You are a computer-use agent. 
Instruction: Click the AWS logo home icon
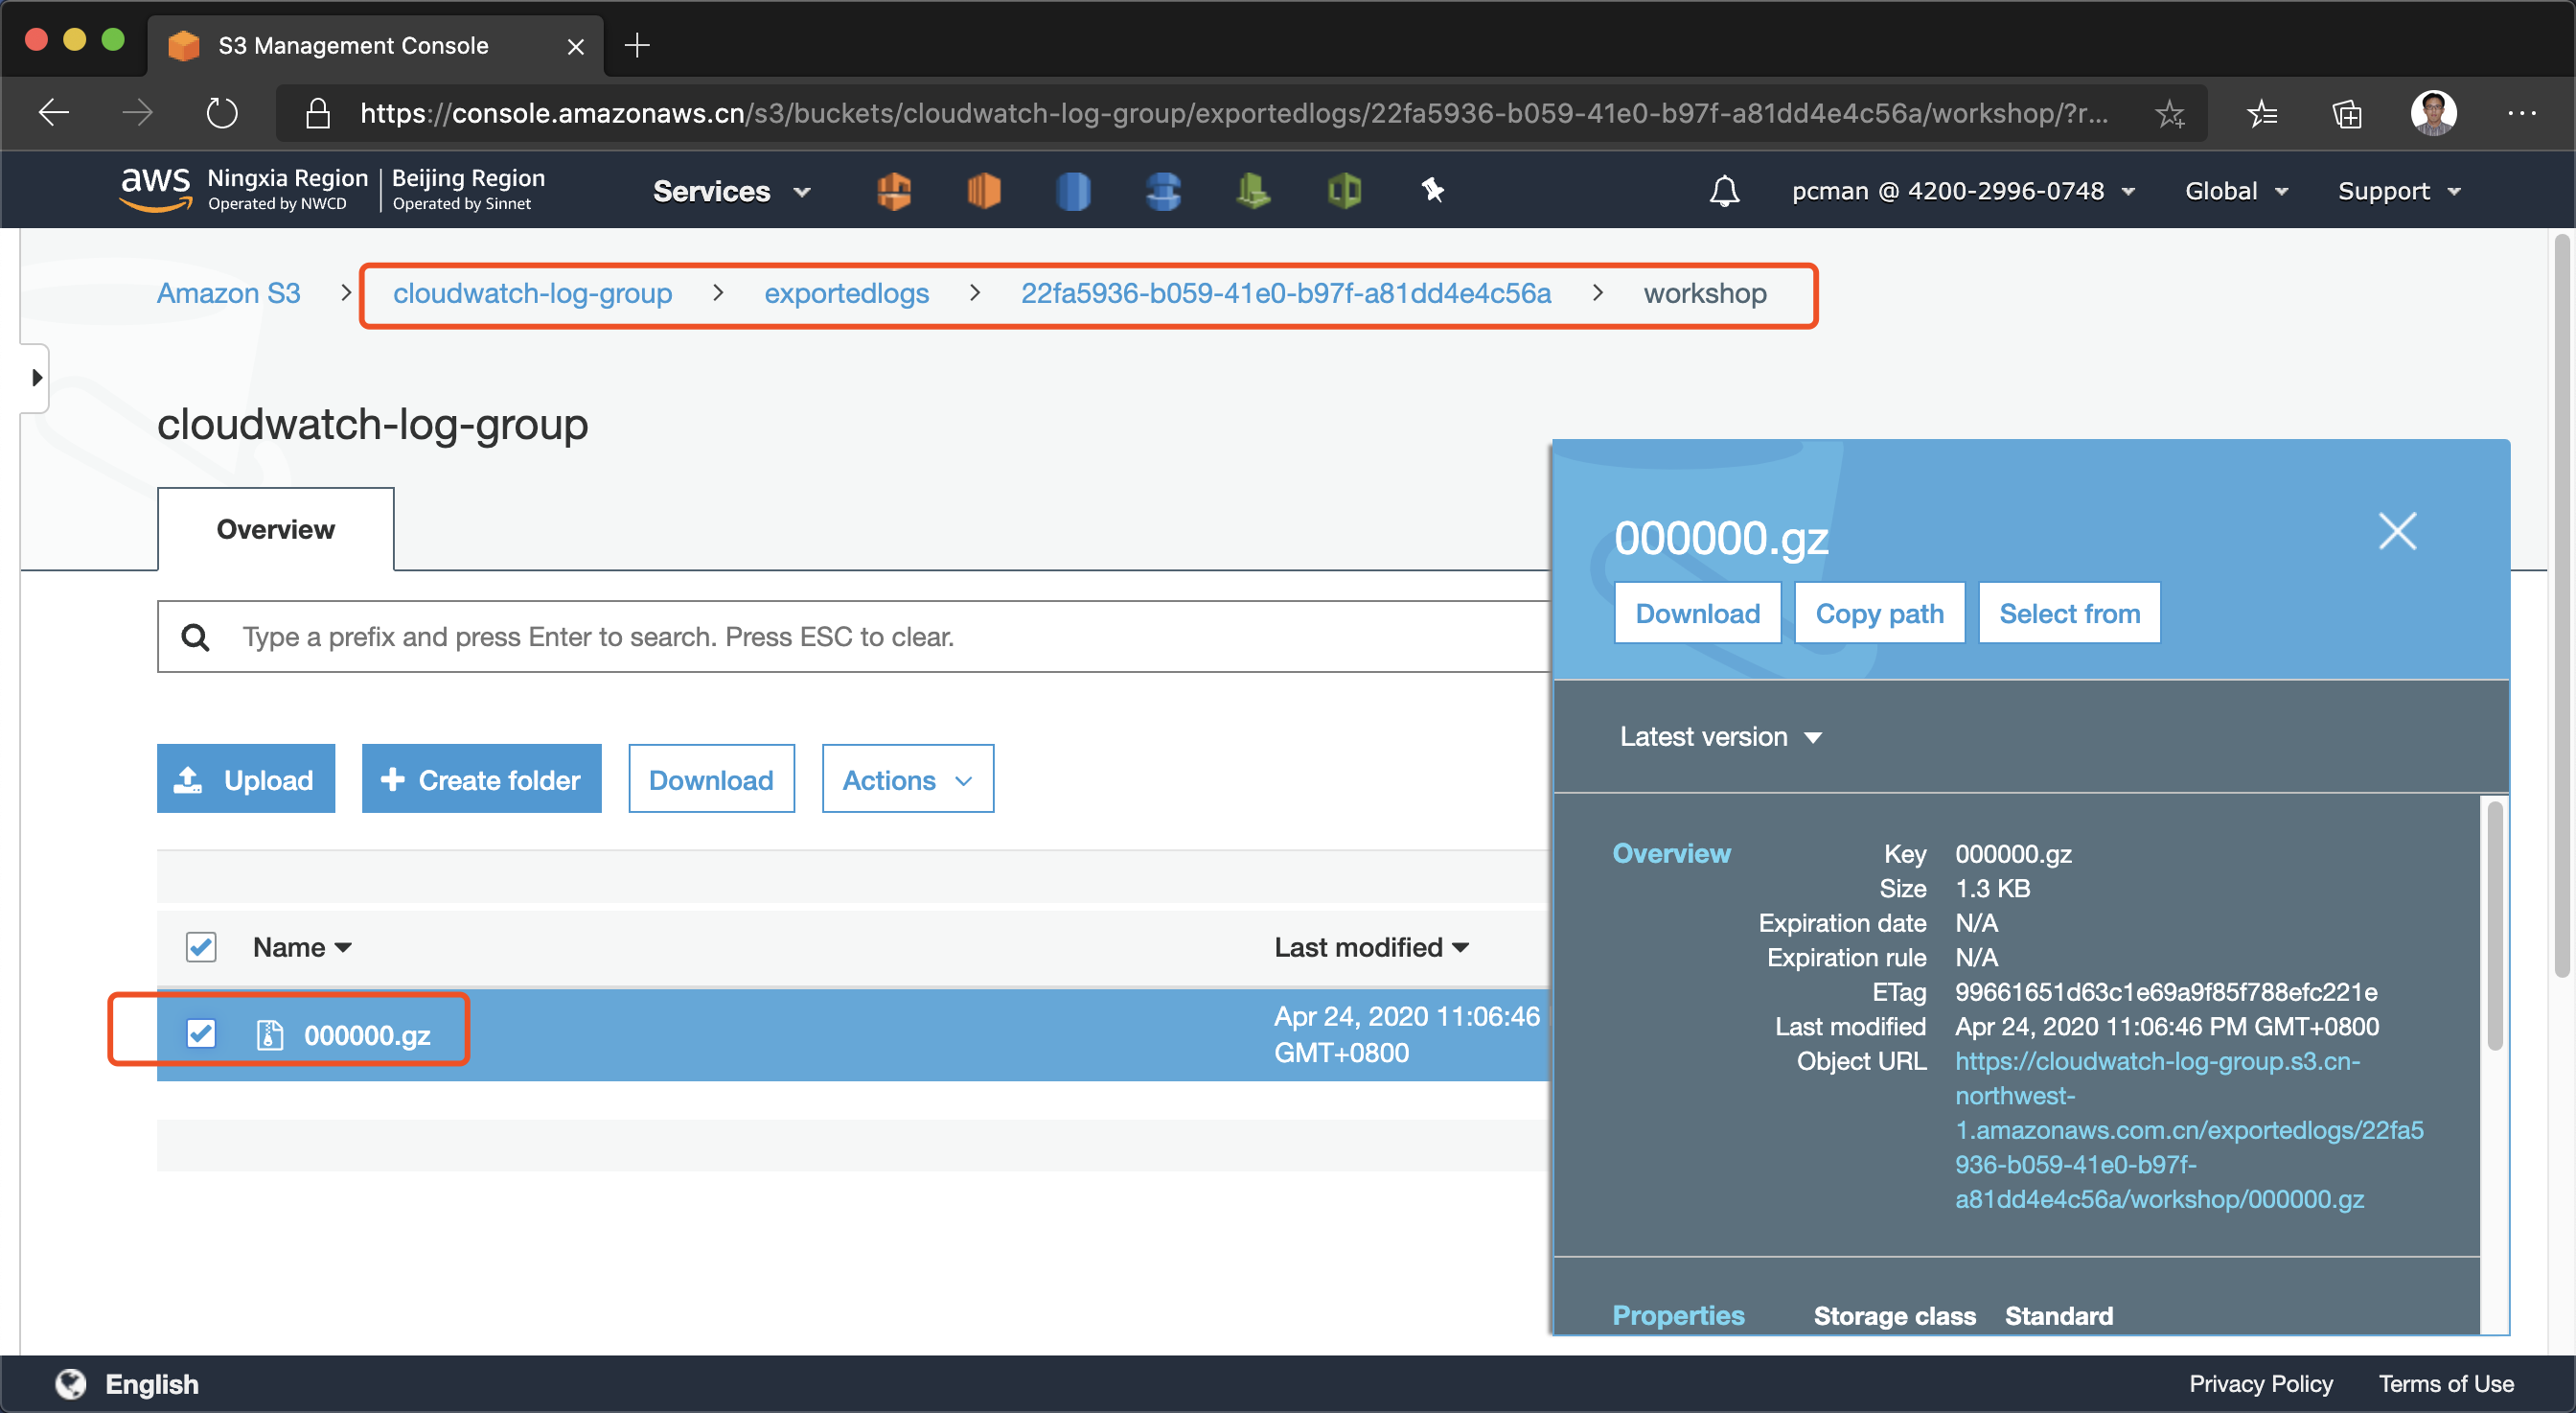click(x=155, y=188)
